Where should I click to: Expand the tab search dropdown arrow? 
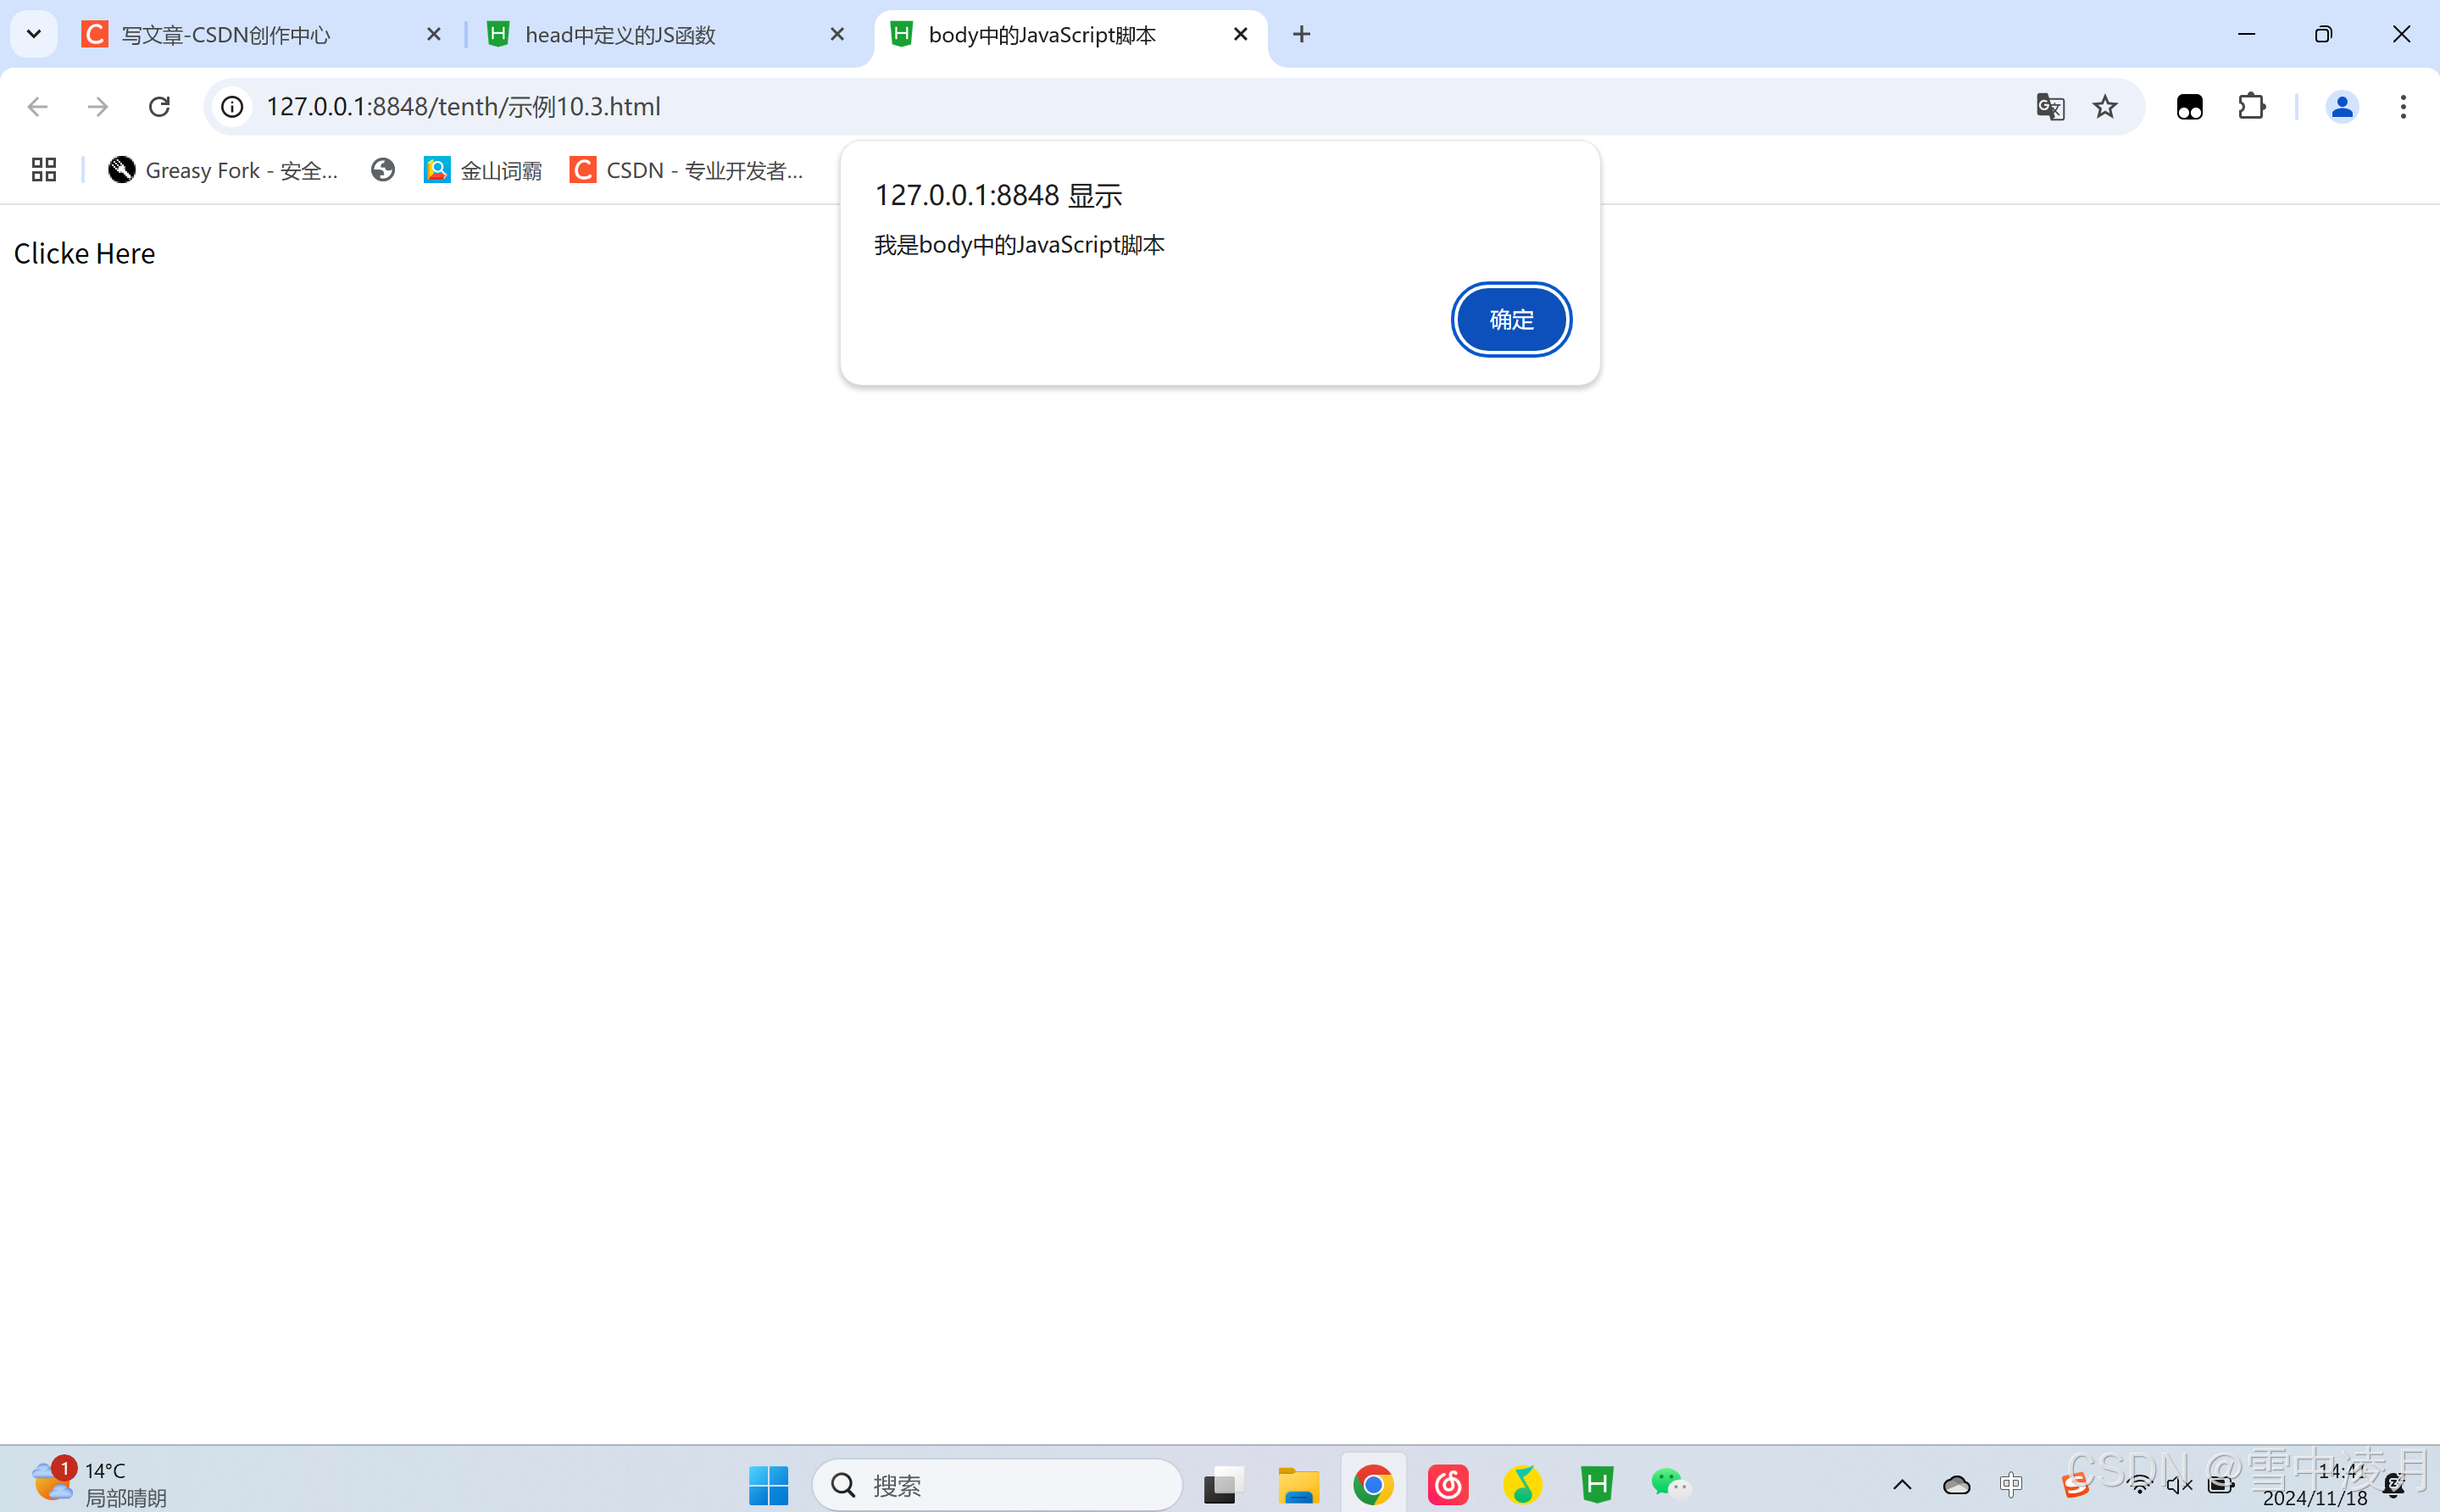tap(33, 34)
